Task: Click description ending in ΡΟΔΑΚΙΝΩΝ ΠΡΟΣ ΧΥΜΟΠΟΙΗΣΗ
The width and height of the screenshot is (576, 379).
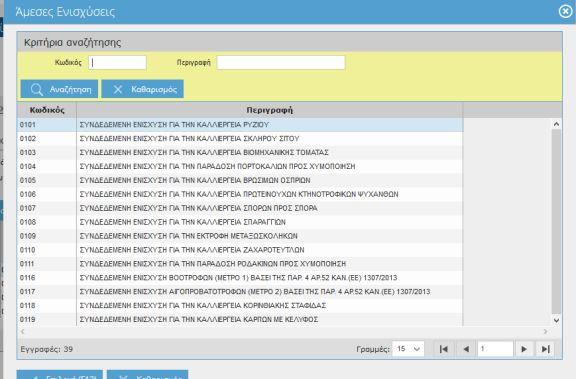Action: pyautogui.click(x=213, y=264)
